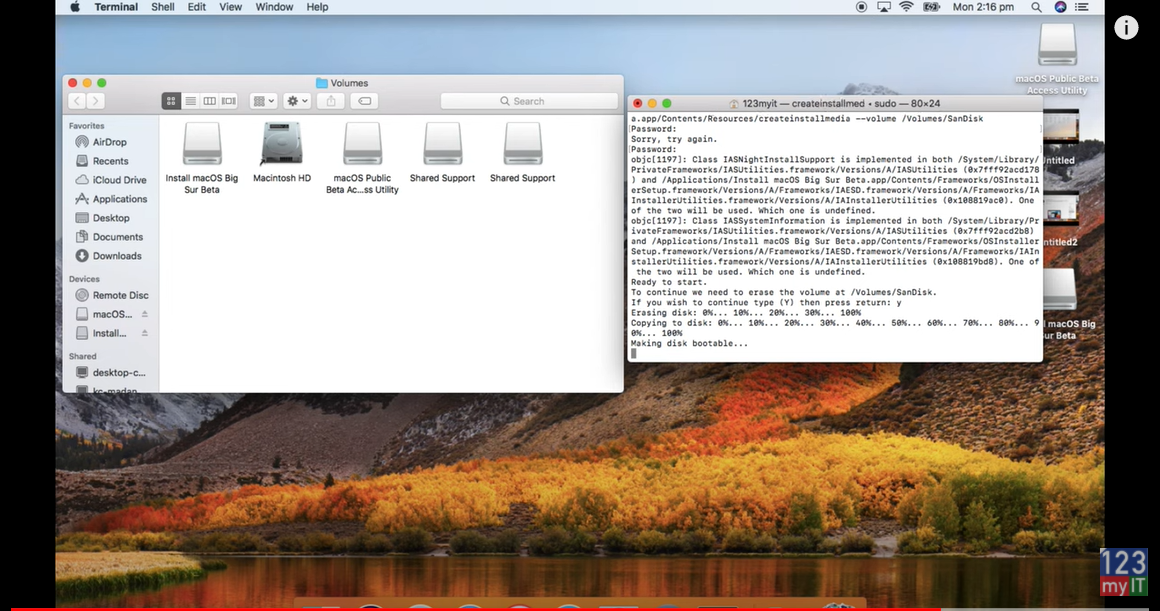Open Spotlight search magnifier icon
The image size is (1160, 611).
1036,7
